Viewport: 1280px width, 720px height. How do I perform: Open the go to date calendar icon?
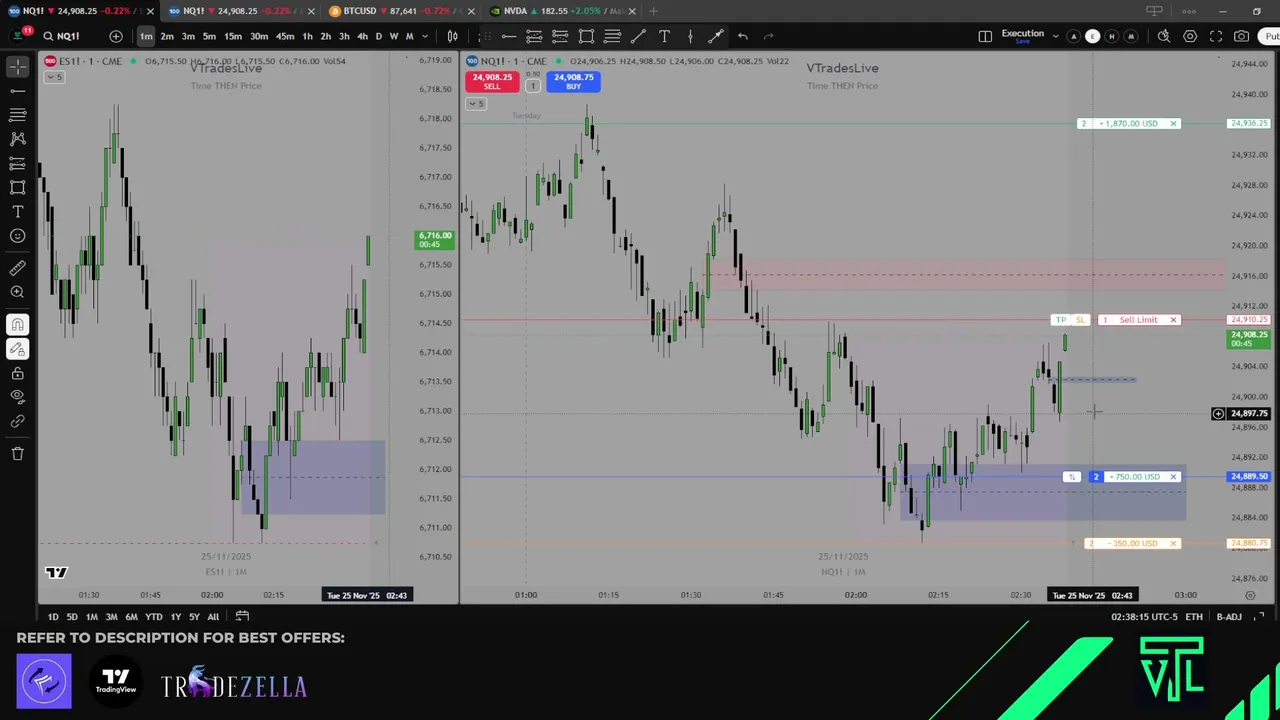pyautogui.click(x=242, y=617)
